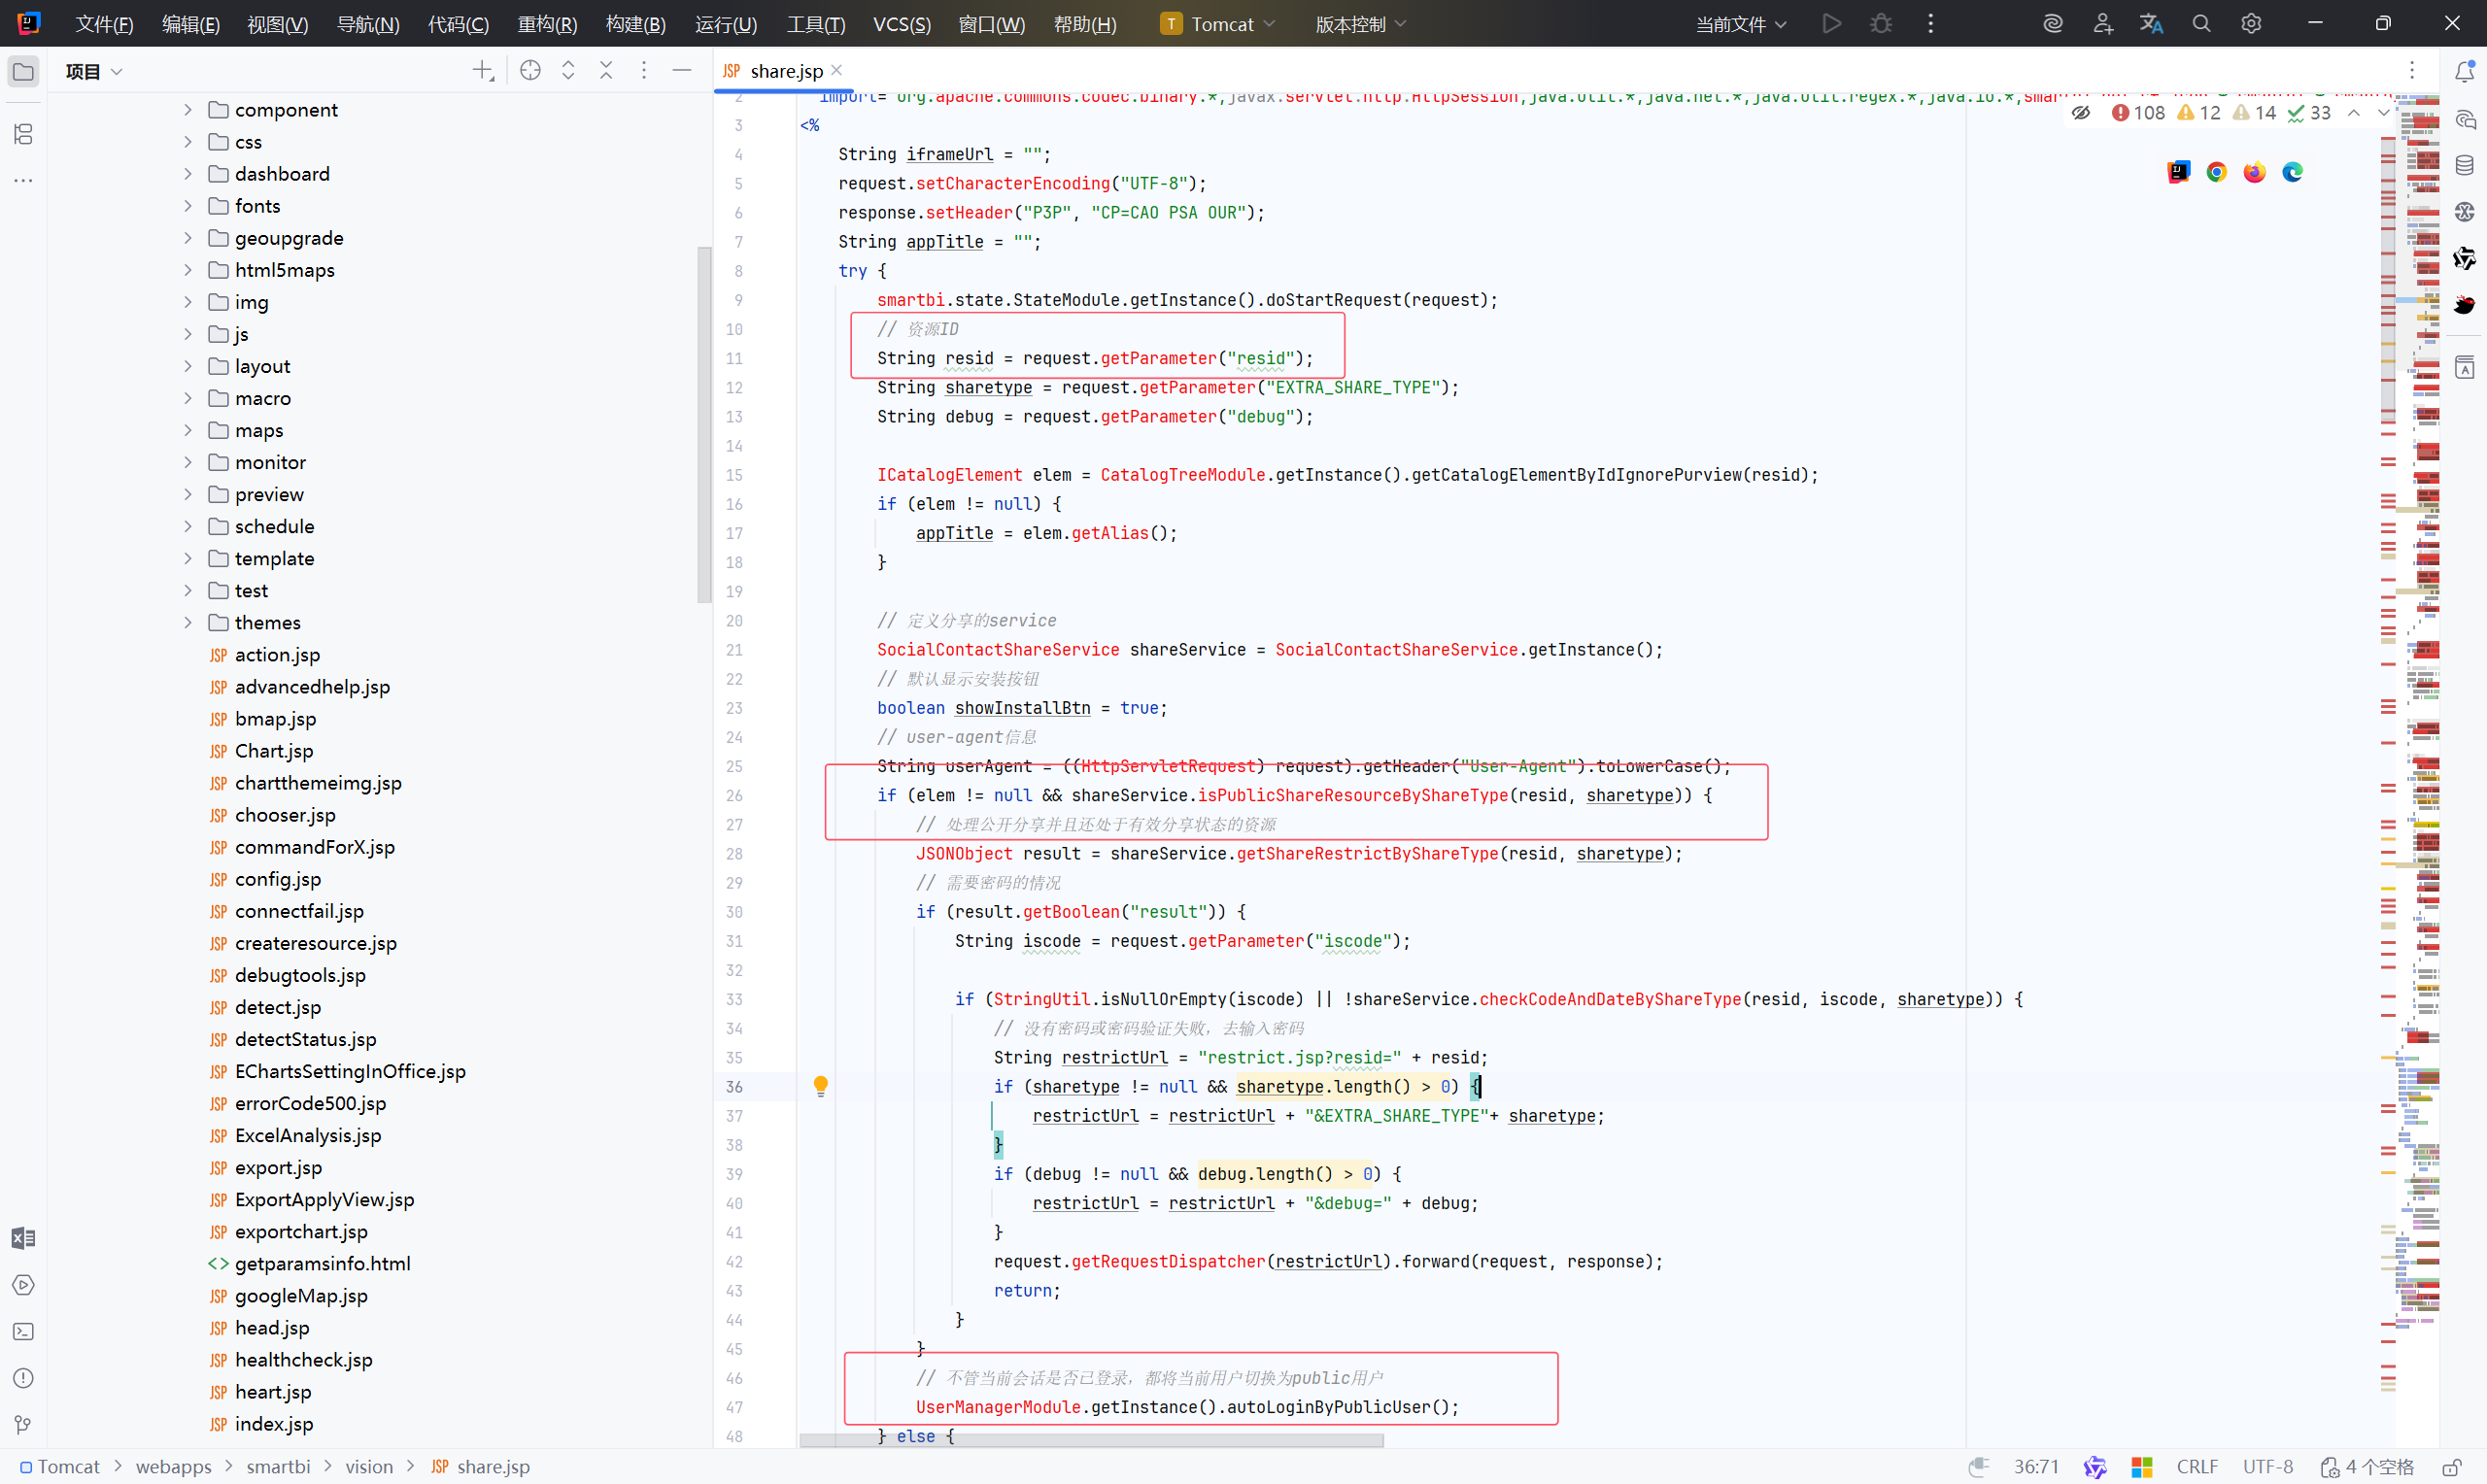Screen dimensions: 2487x1484
Task: Open the Terminal tool window
Action: coord(23,1332)
